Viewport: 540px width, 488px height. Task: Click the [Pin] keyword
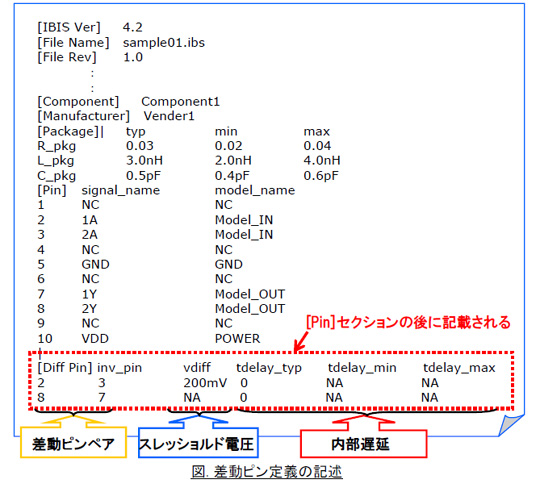(52, 190)
